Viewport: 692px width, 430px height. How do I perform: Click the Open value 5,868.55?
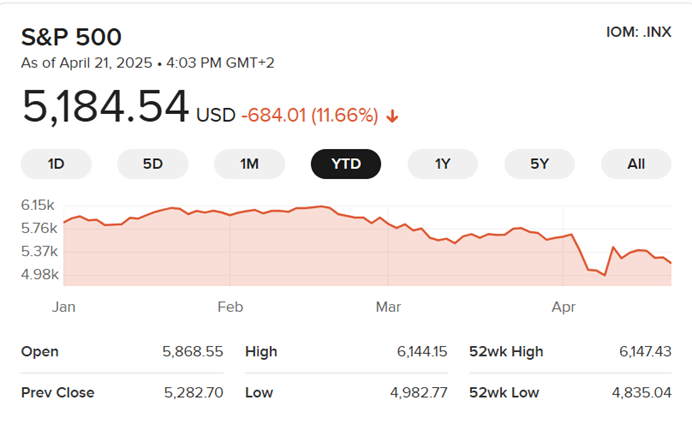coord(192,352)
